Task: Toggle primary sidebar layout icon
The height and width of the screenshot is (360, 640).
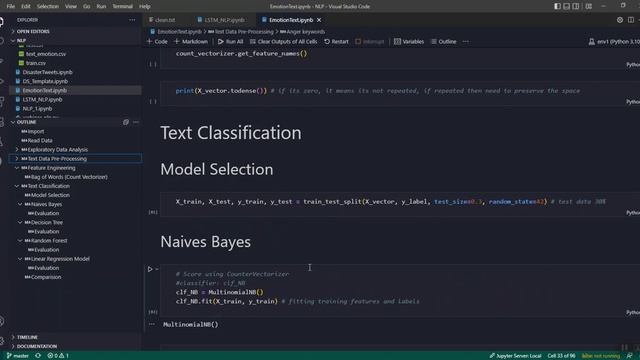Action: coord(557,6)
